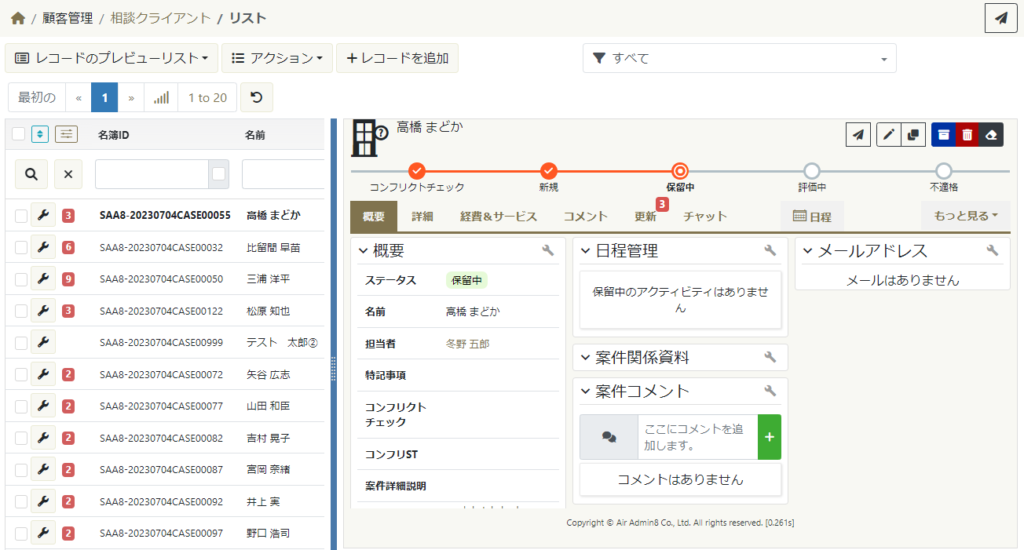
Task: Open the レコードのプレビューリスト dropdown
Action: [x=111, y=58]
